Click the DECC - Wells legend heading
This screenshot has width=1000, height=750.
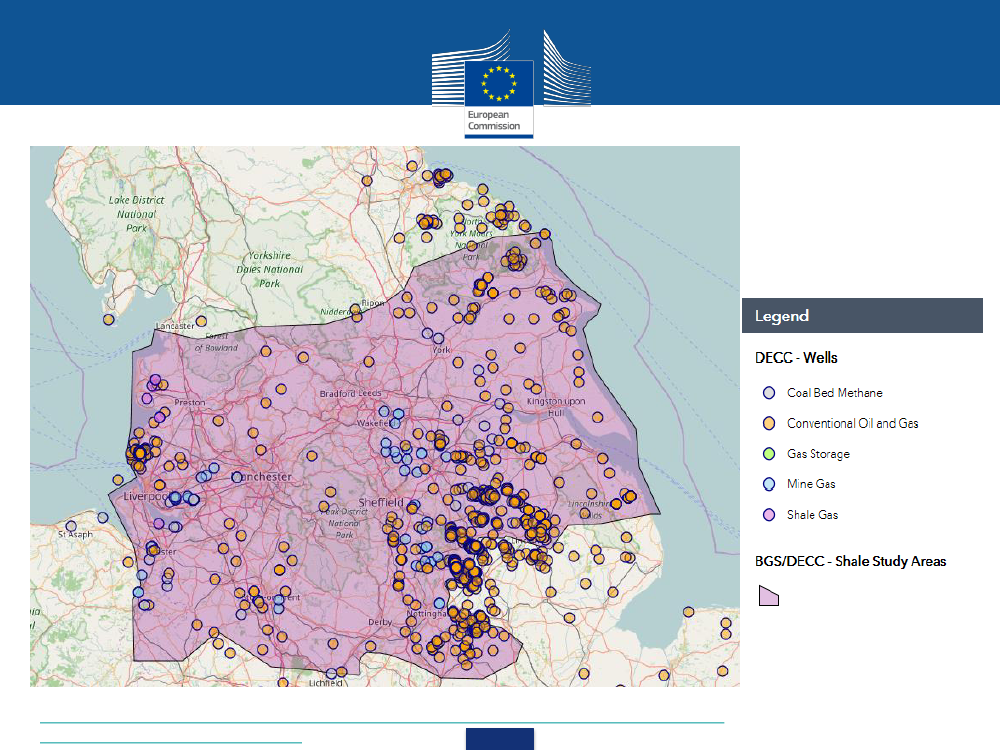pos(796,358)
